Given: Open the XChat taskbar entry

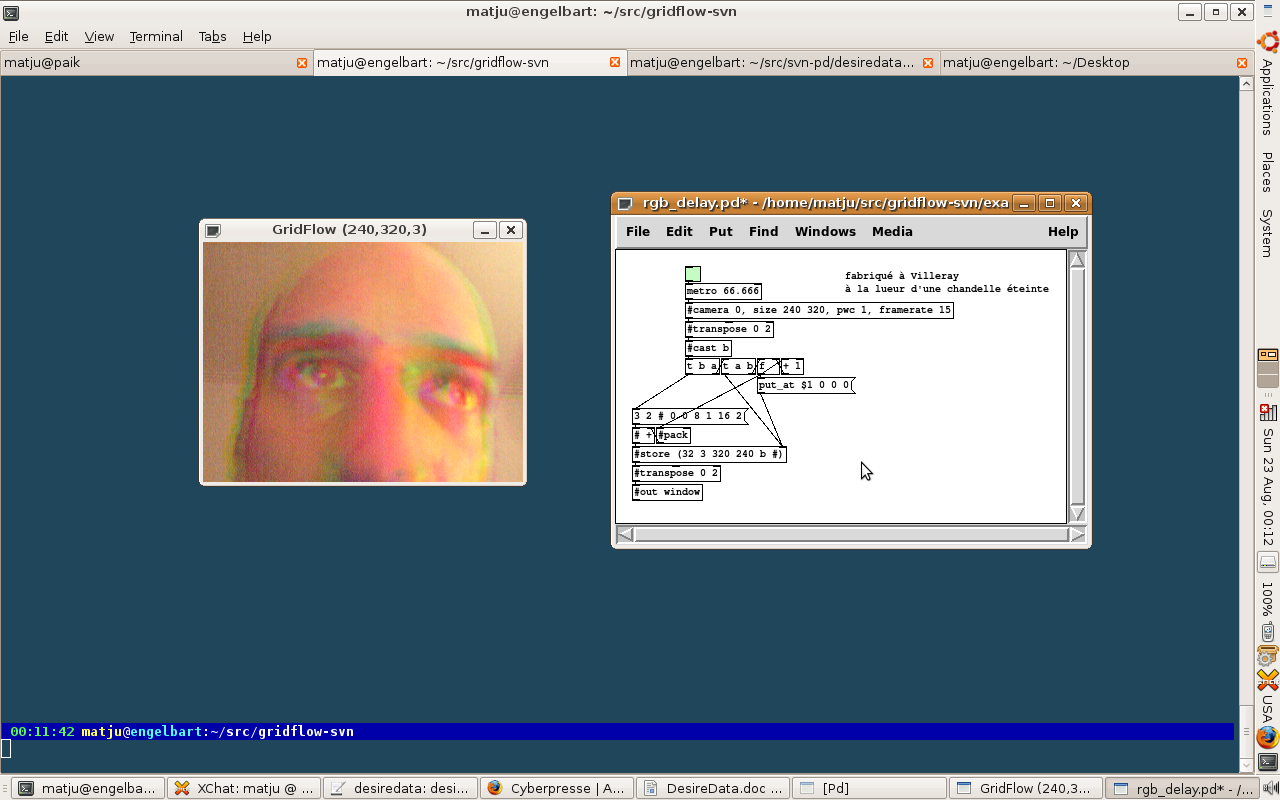Looking at the screenshot, I should click(x=245, y=788).
